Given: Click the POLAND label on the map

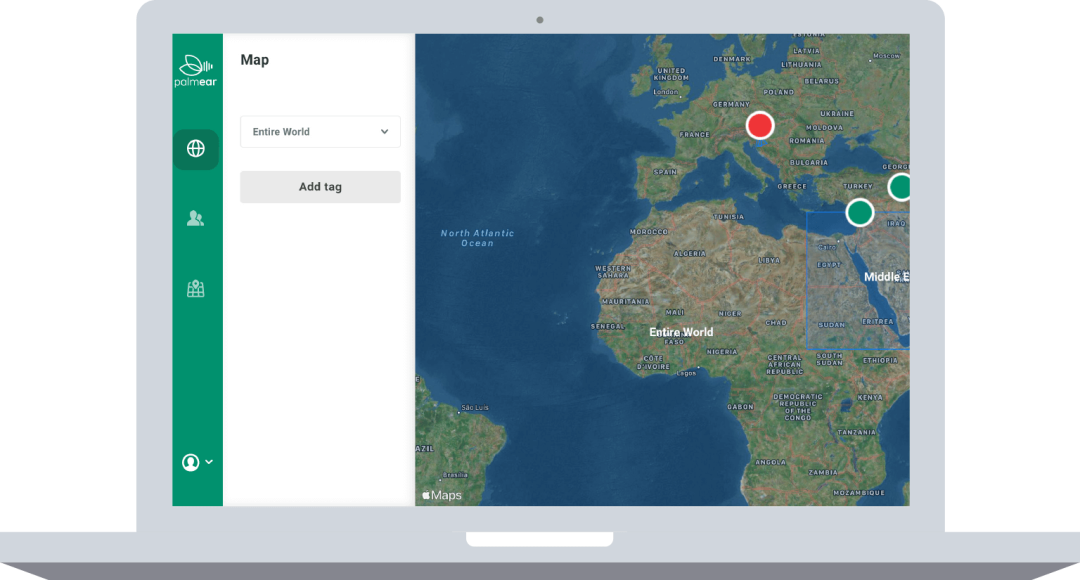Looking at the screenshot, I should pos(779,92).
